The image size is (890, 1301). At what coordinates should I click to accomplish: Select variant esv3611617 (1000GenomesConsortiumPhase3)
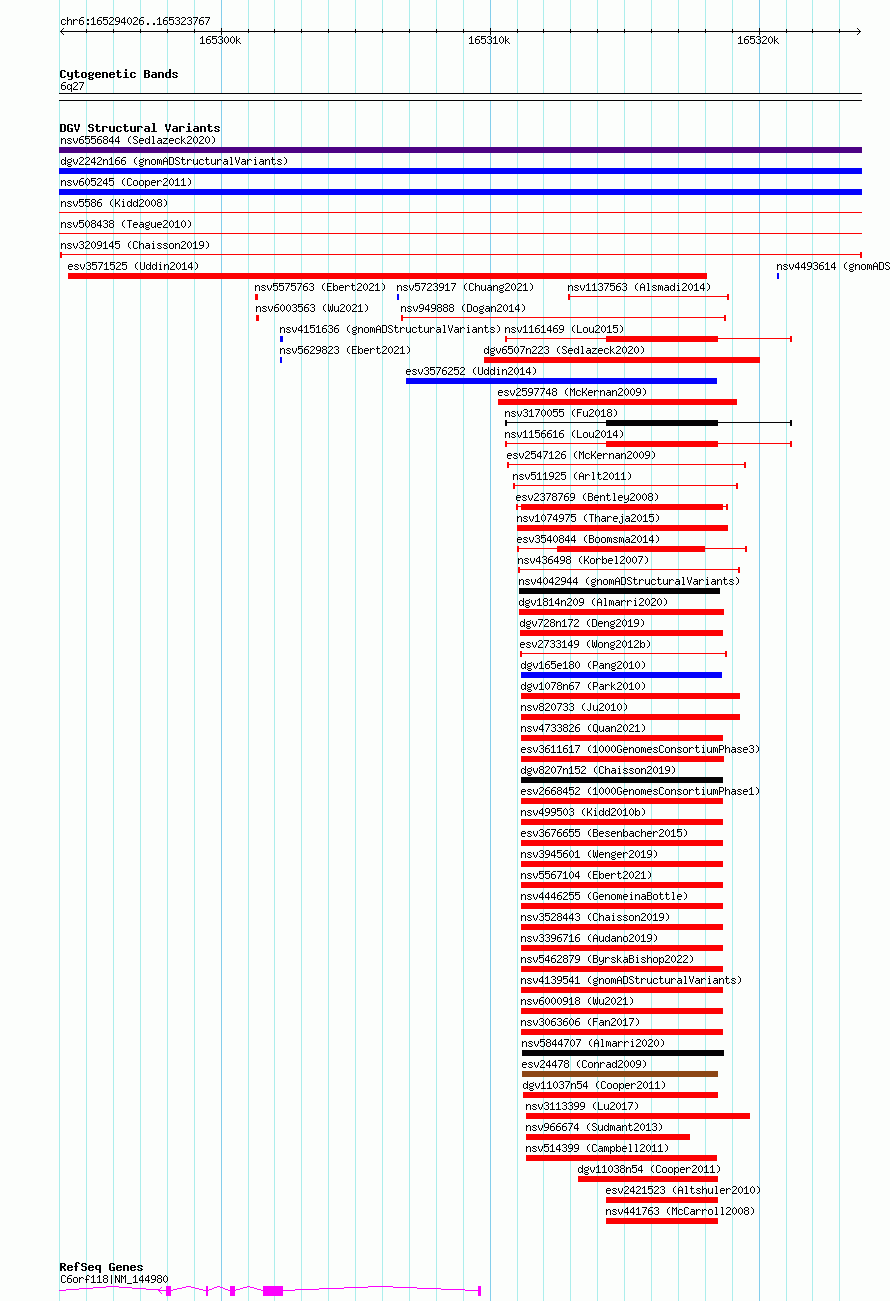(640, 749)
